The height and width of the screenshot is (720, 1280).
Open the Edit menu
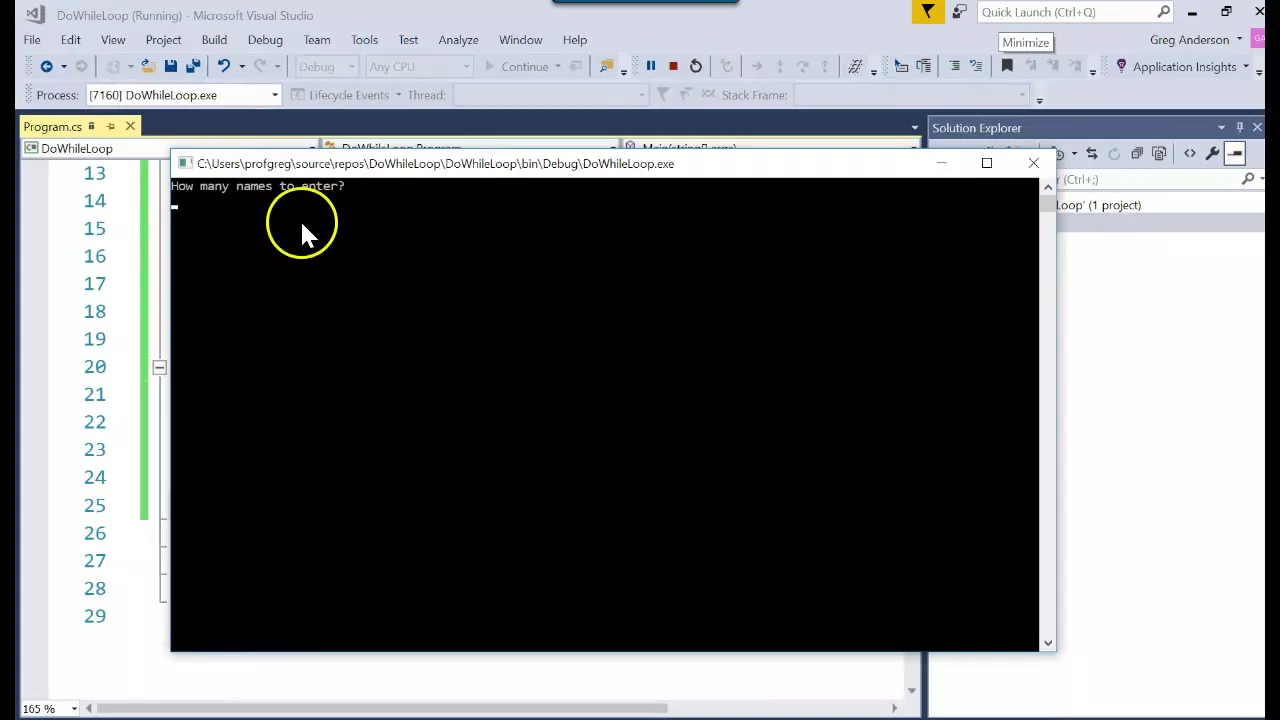tap(70, 40)
